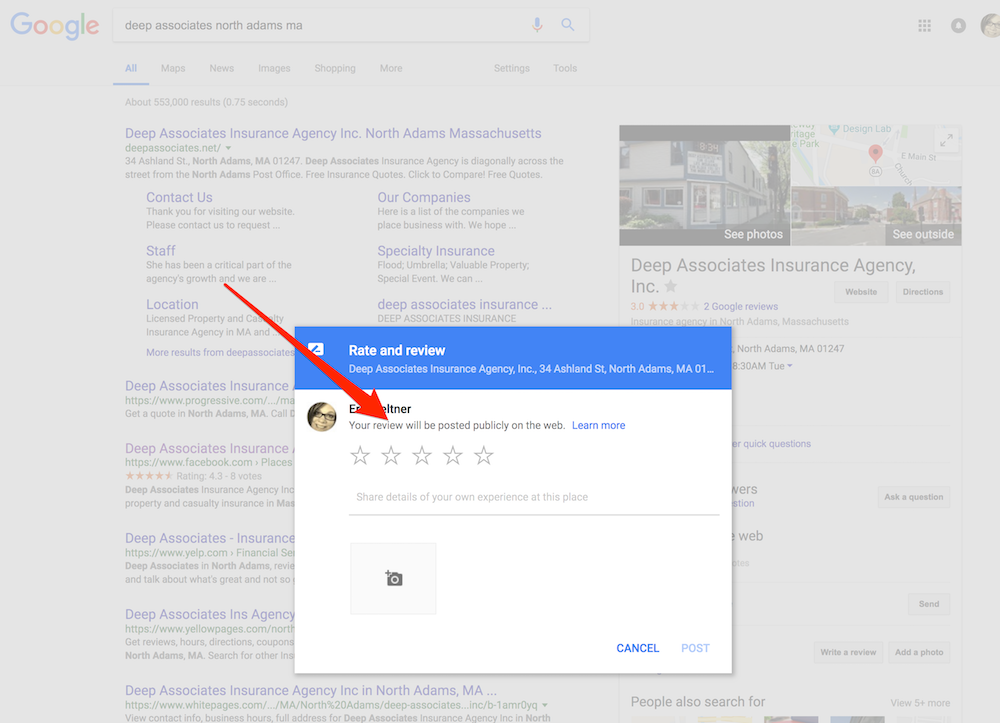Open whitepages result options arrow
The width and height of the screenshot is (1000, 723).
pos(545,705)
